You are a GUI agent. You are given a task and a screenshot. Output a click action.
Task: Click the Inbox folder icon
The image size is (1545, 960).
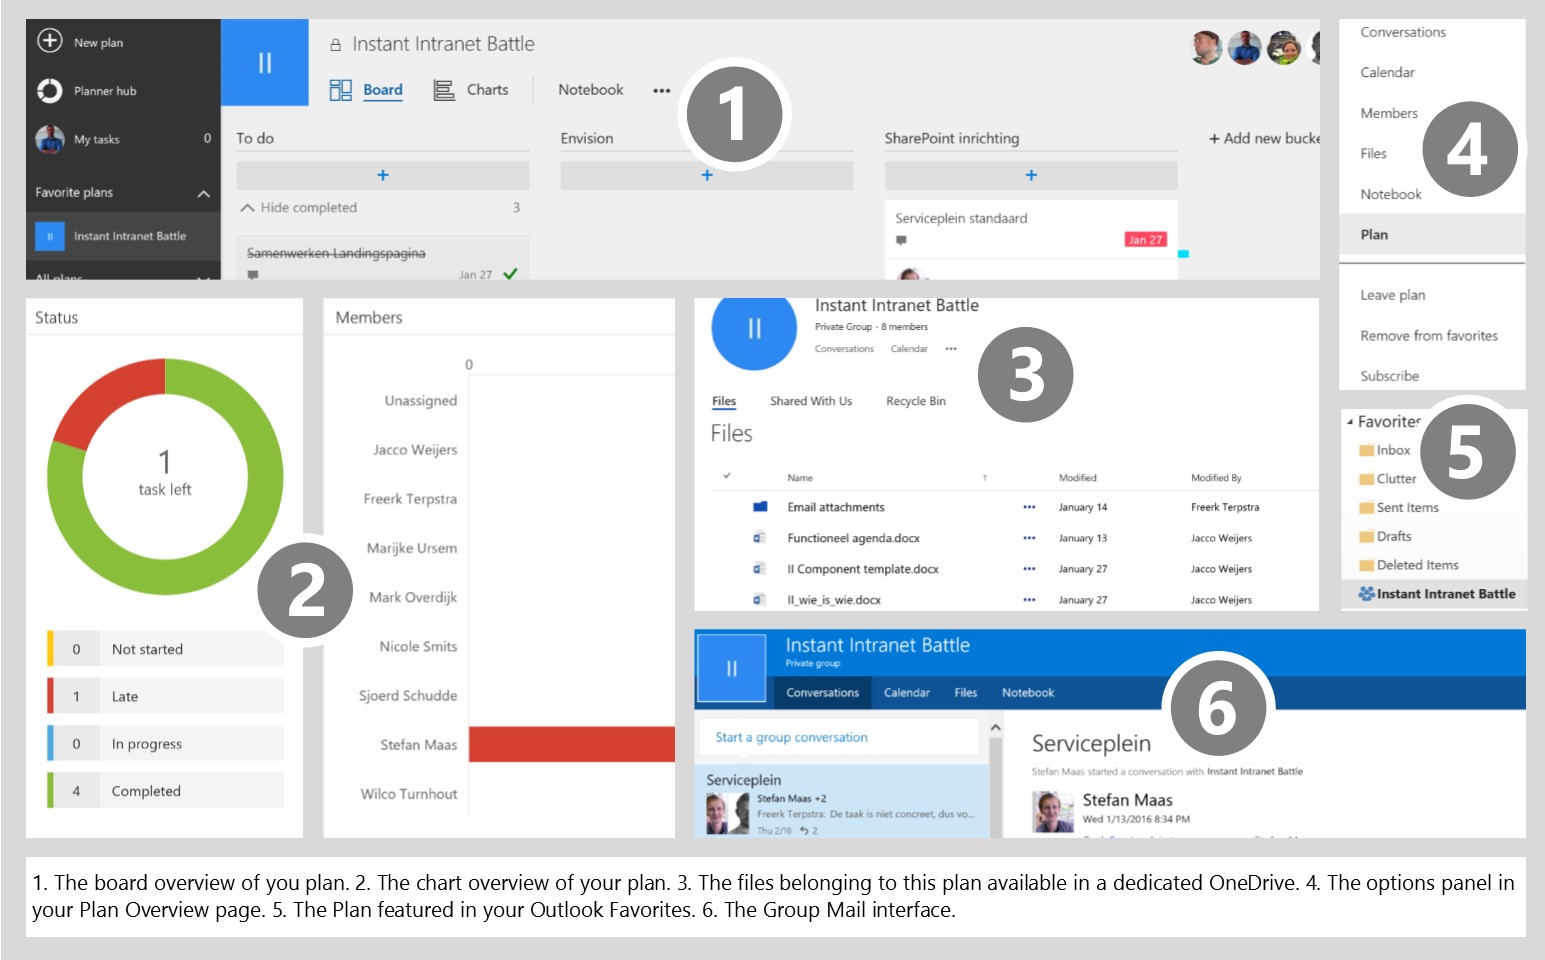[1367, 450]
